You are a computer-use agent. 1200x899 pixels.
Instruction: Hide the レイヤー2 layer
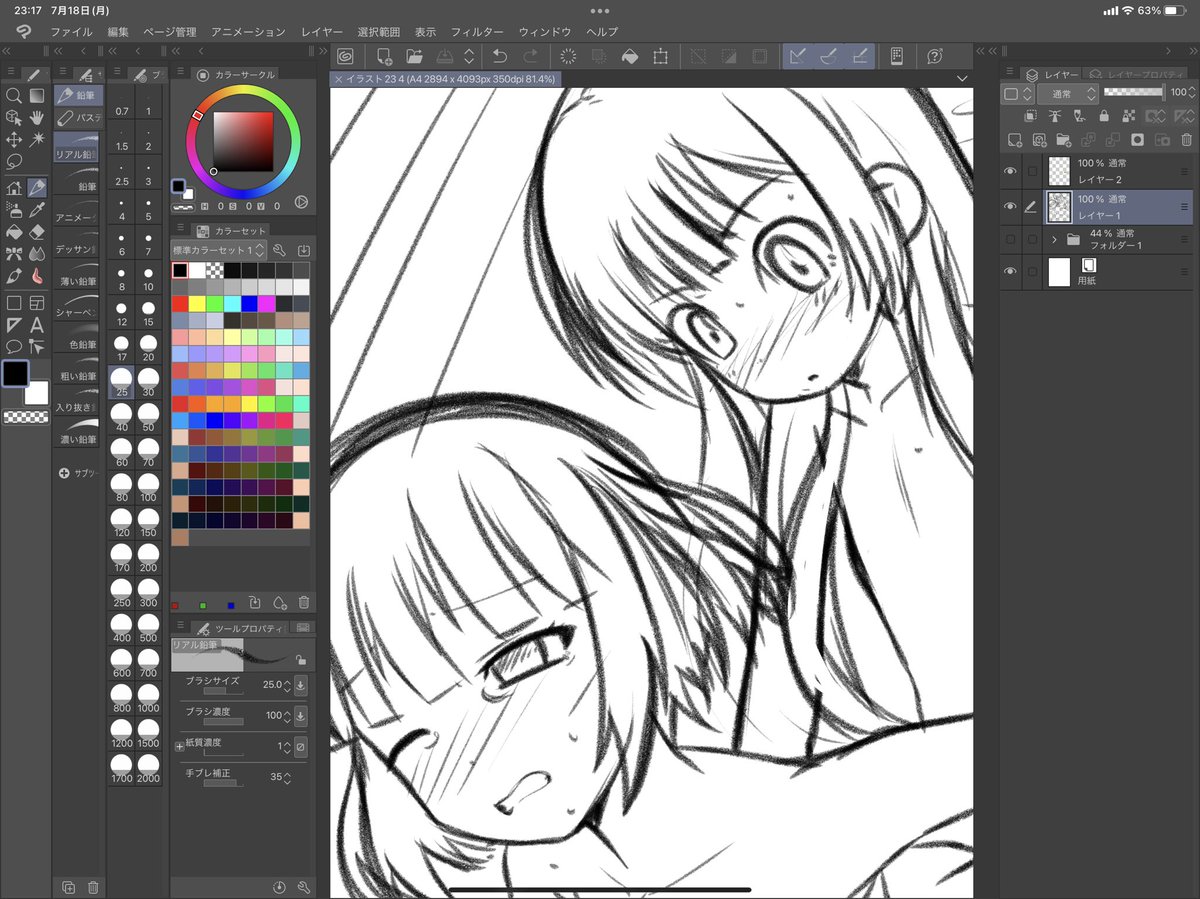pyautogui.click(x=1010, y=171)
